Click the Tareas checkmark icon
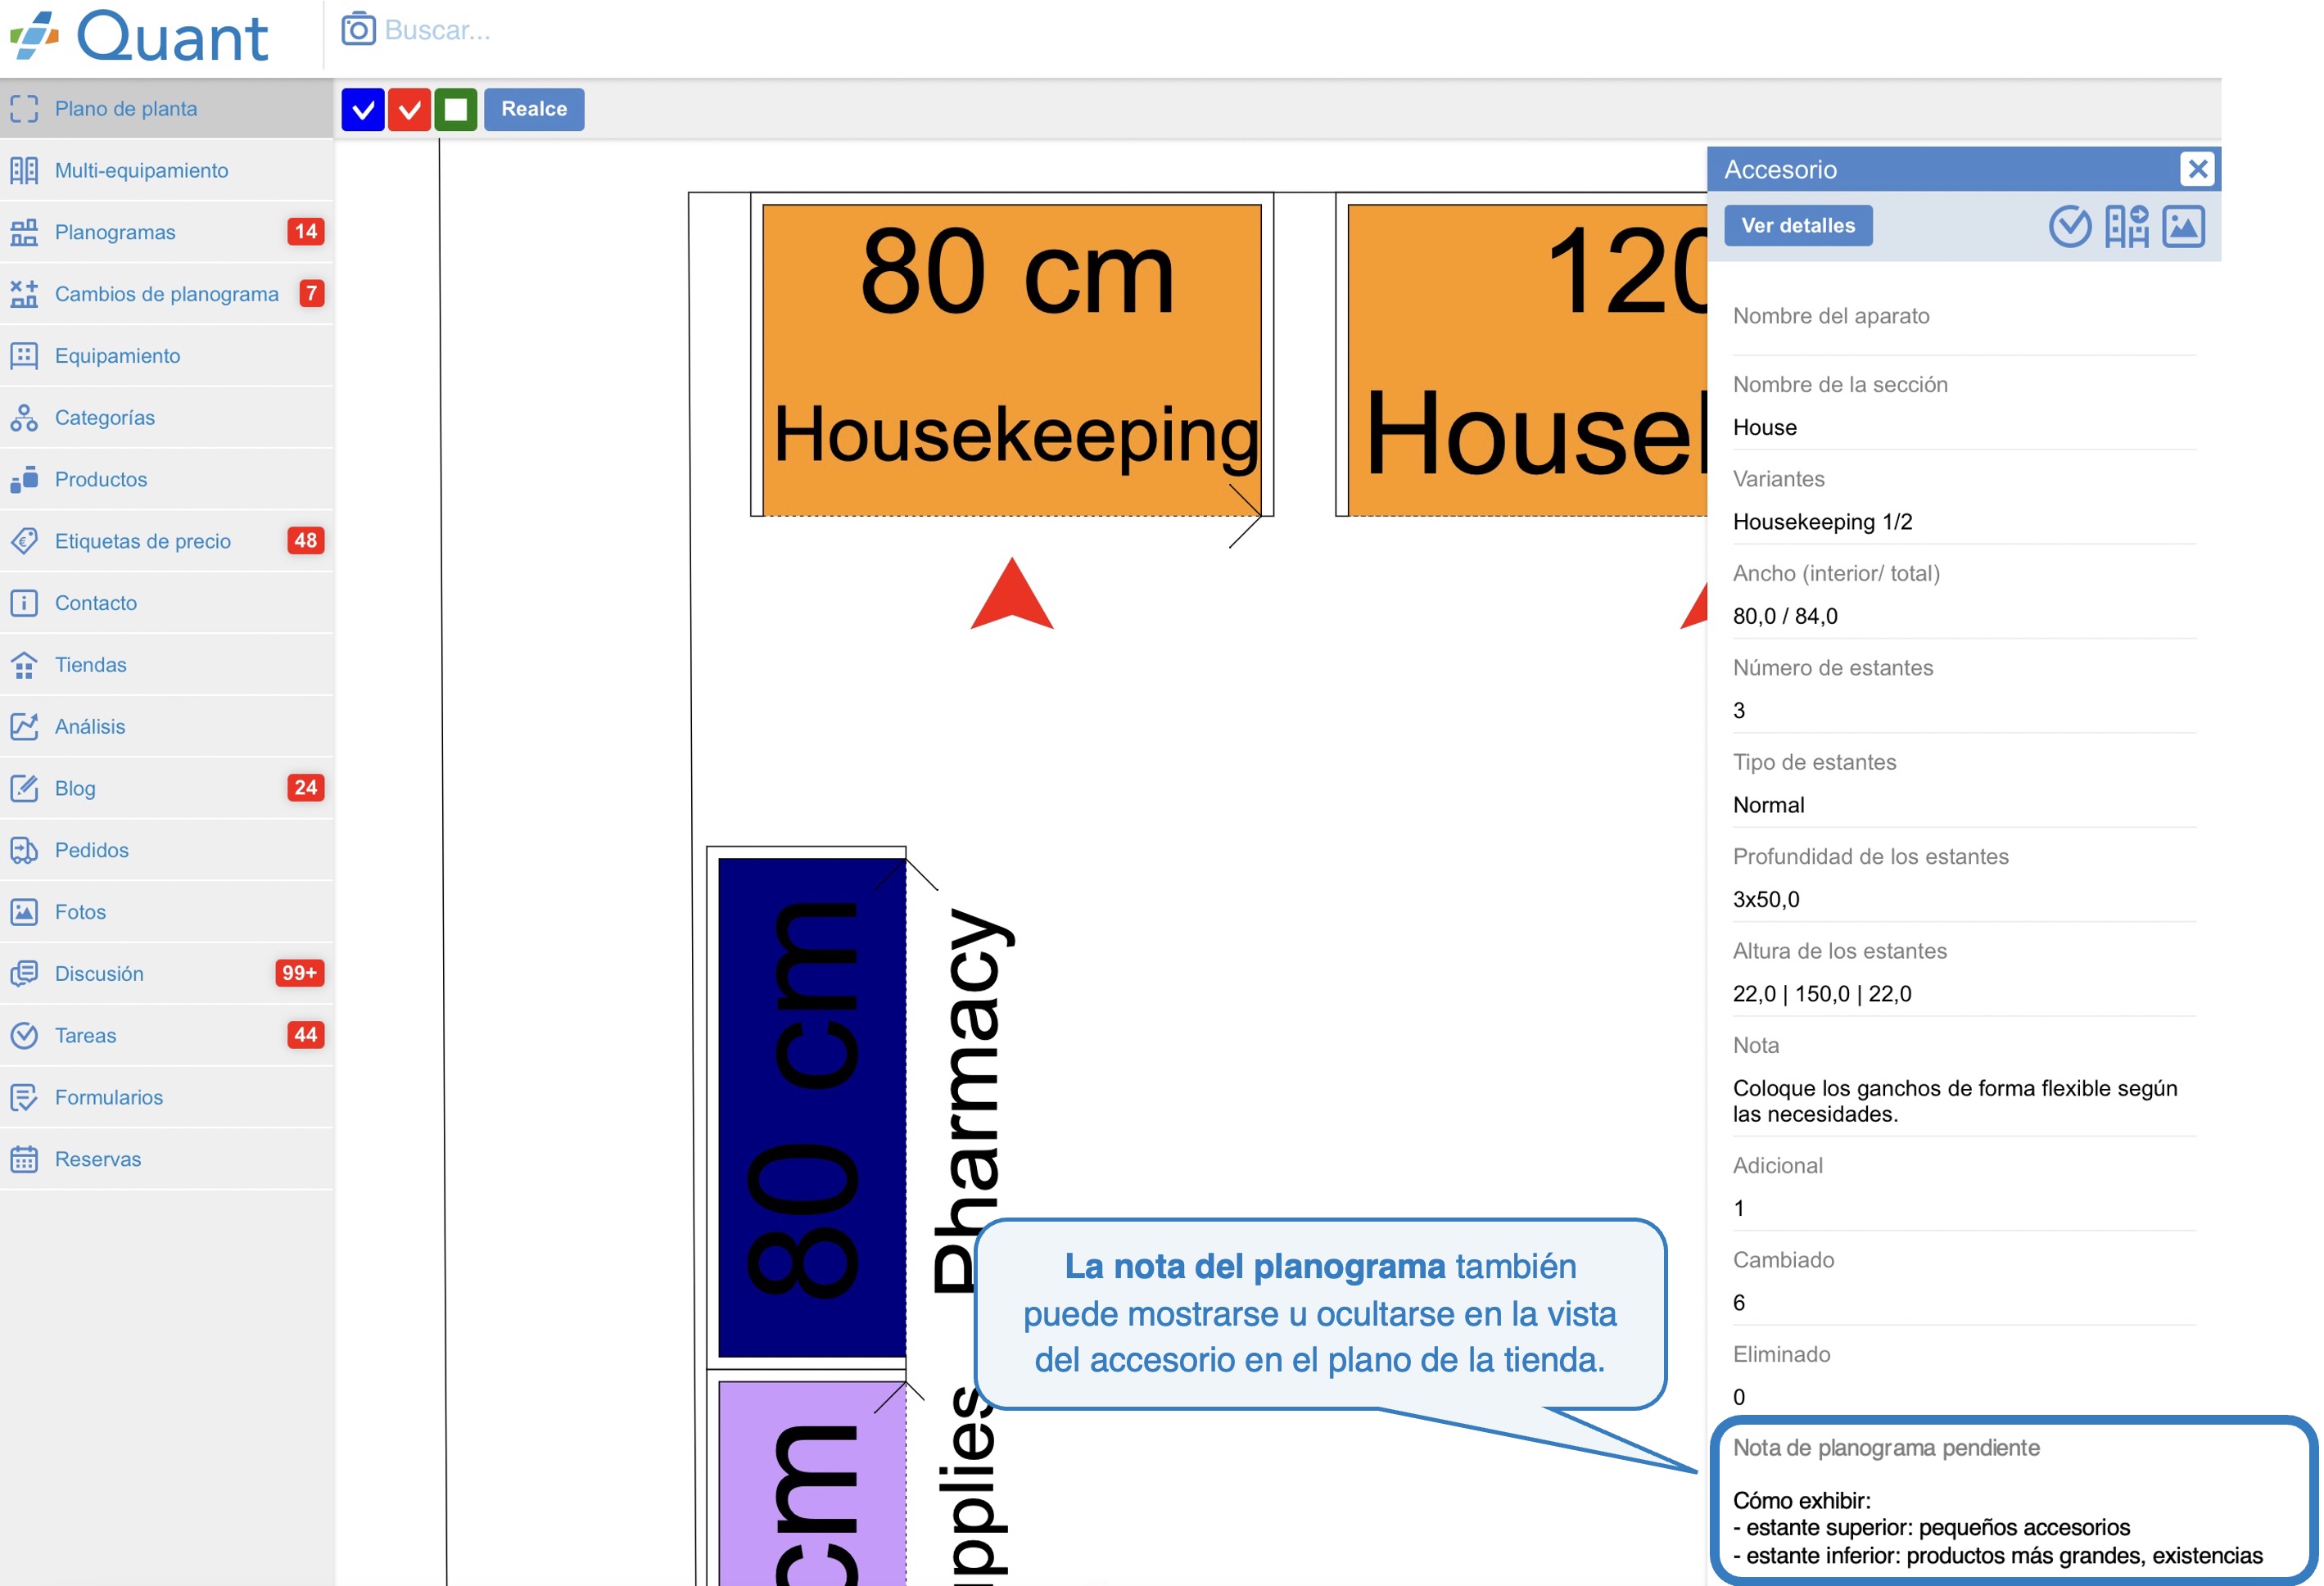This screenshot has height=1586, width=2324. pyautogui.click(x=24, y=1035)
